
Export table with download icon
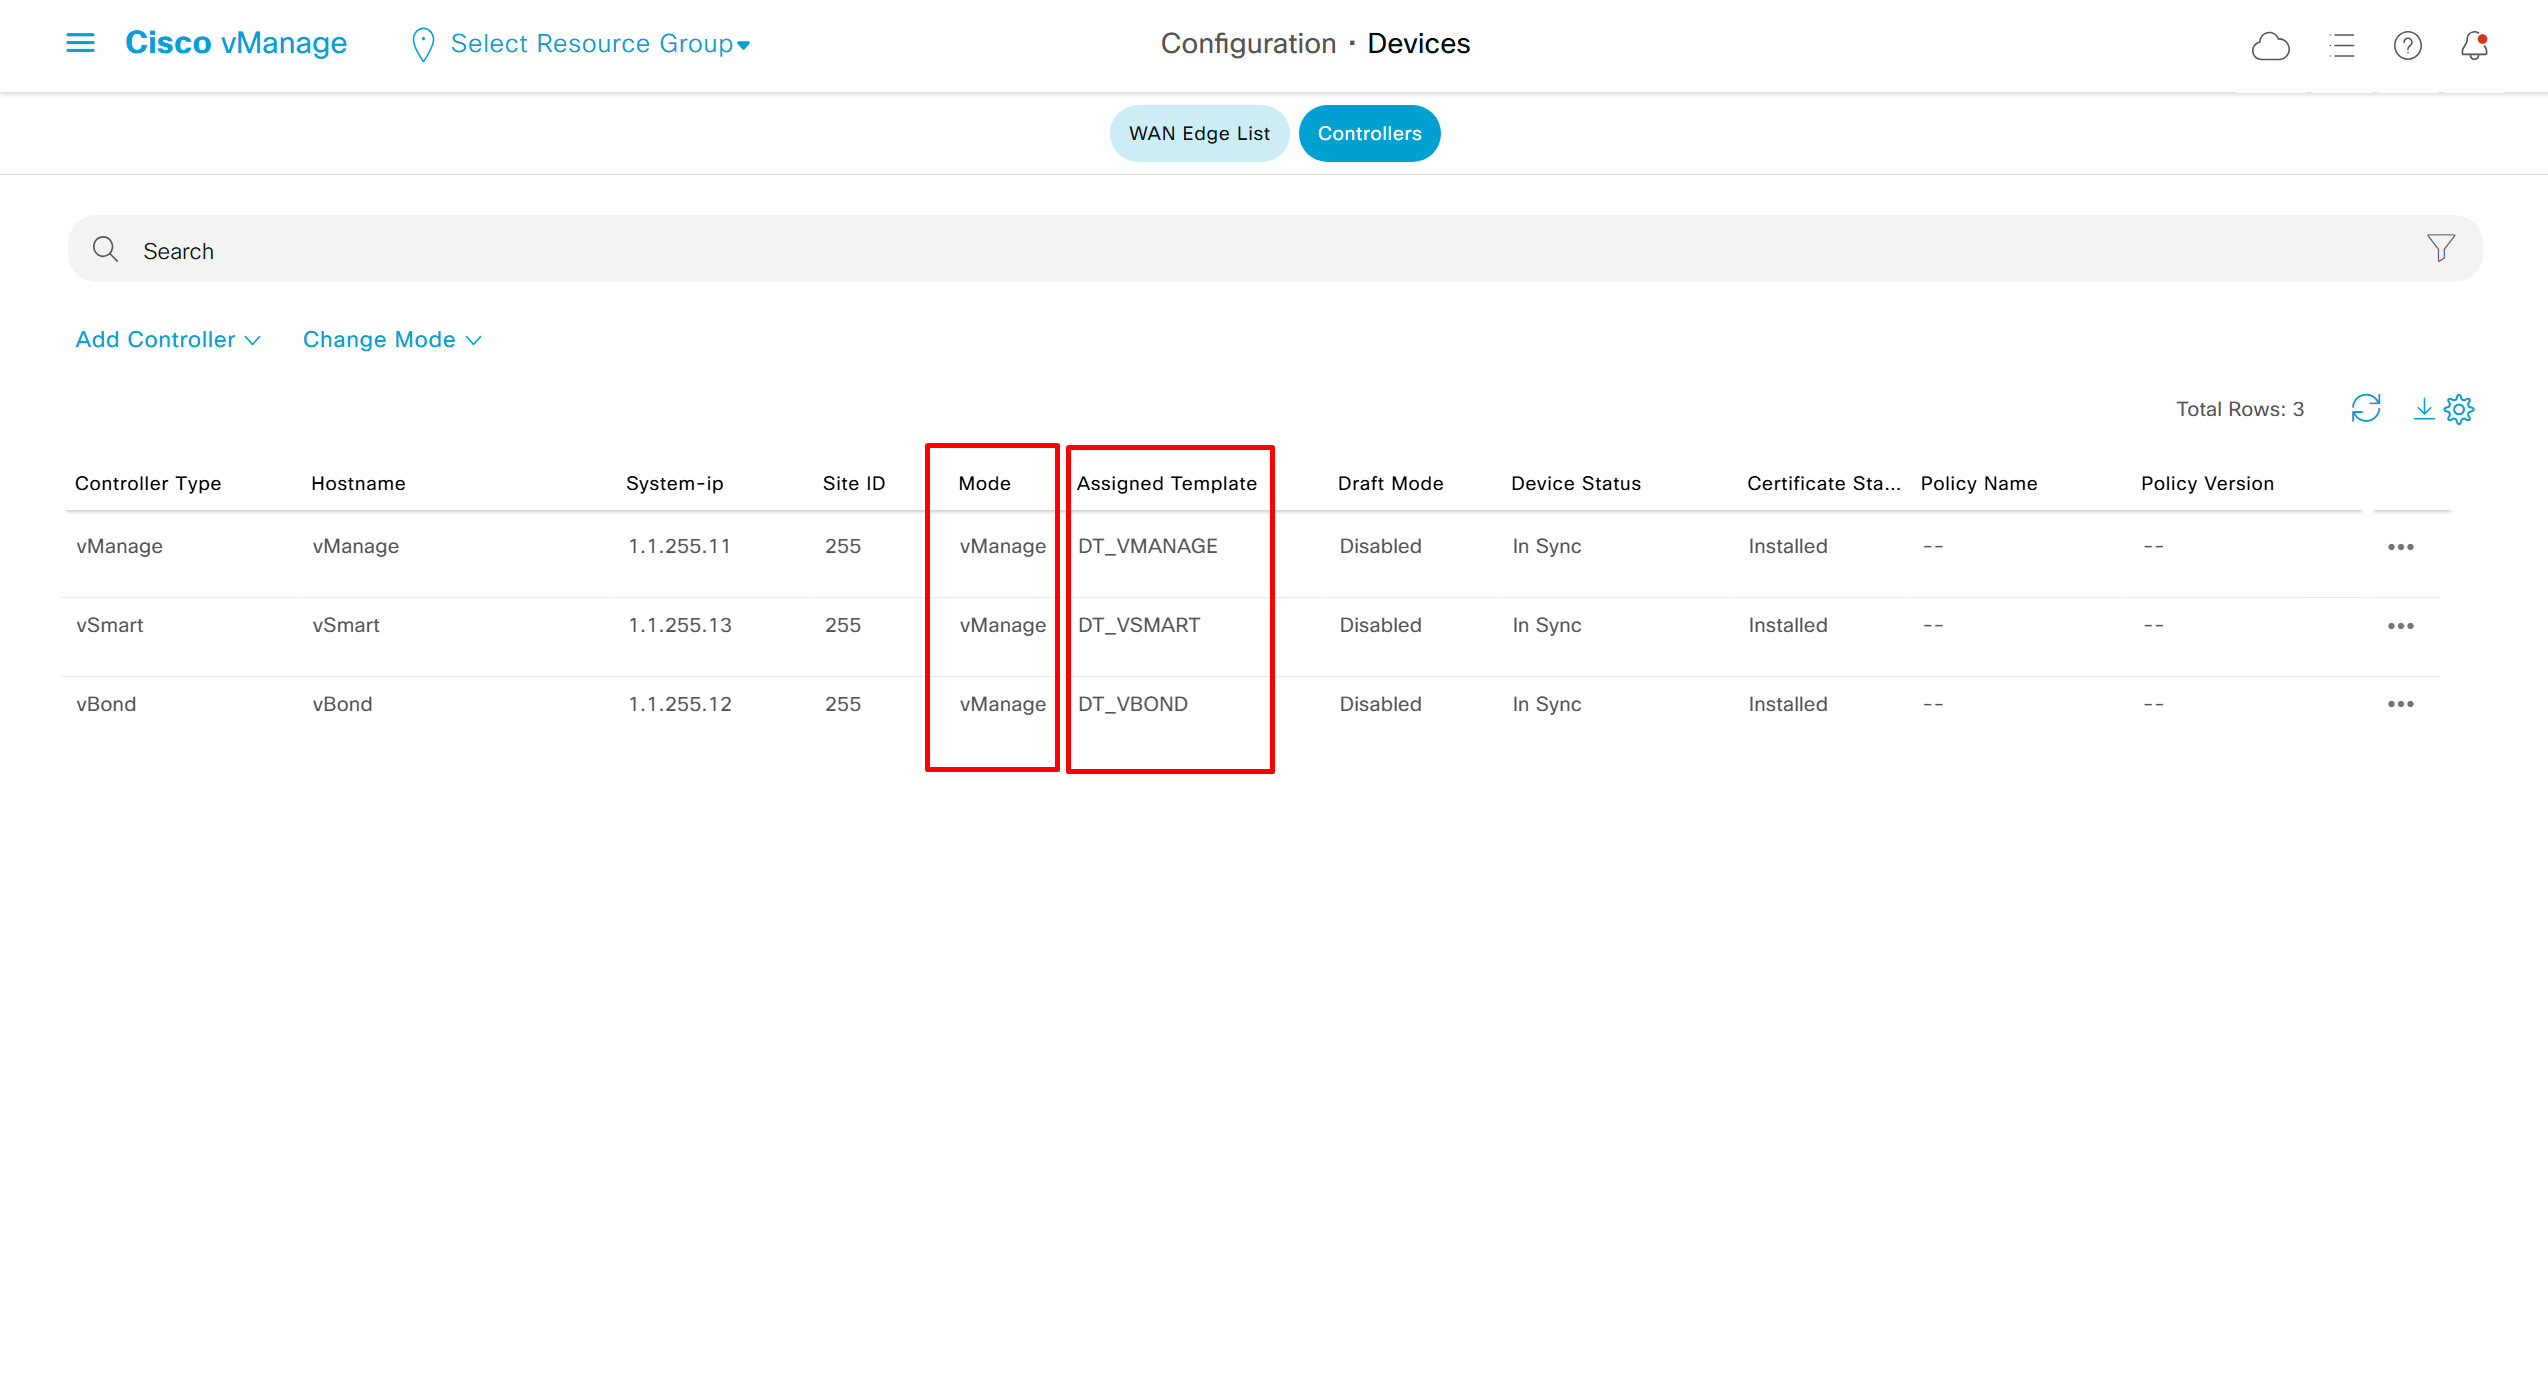point(2423,408)
